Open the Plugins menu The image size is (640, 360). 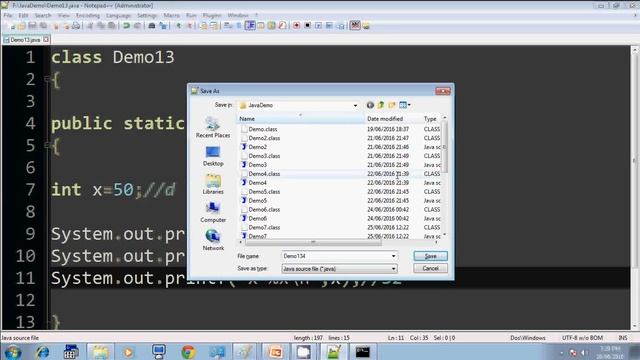(212, 15)
